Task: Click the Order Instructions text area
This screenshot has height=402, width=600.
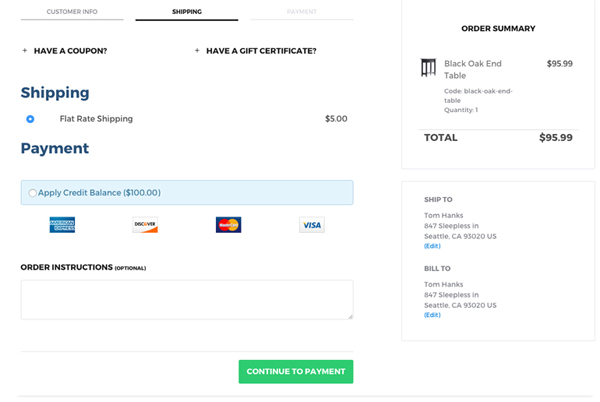Action: 186,299
